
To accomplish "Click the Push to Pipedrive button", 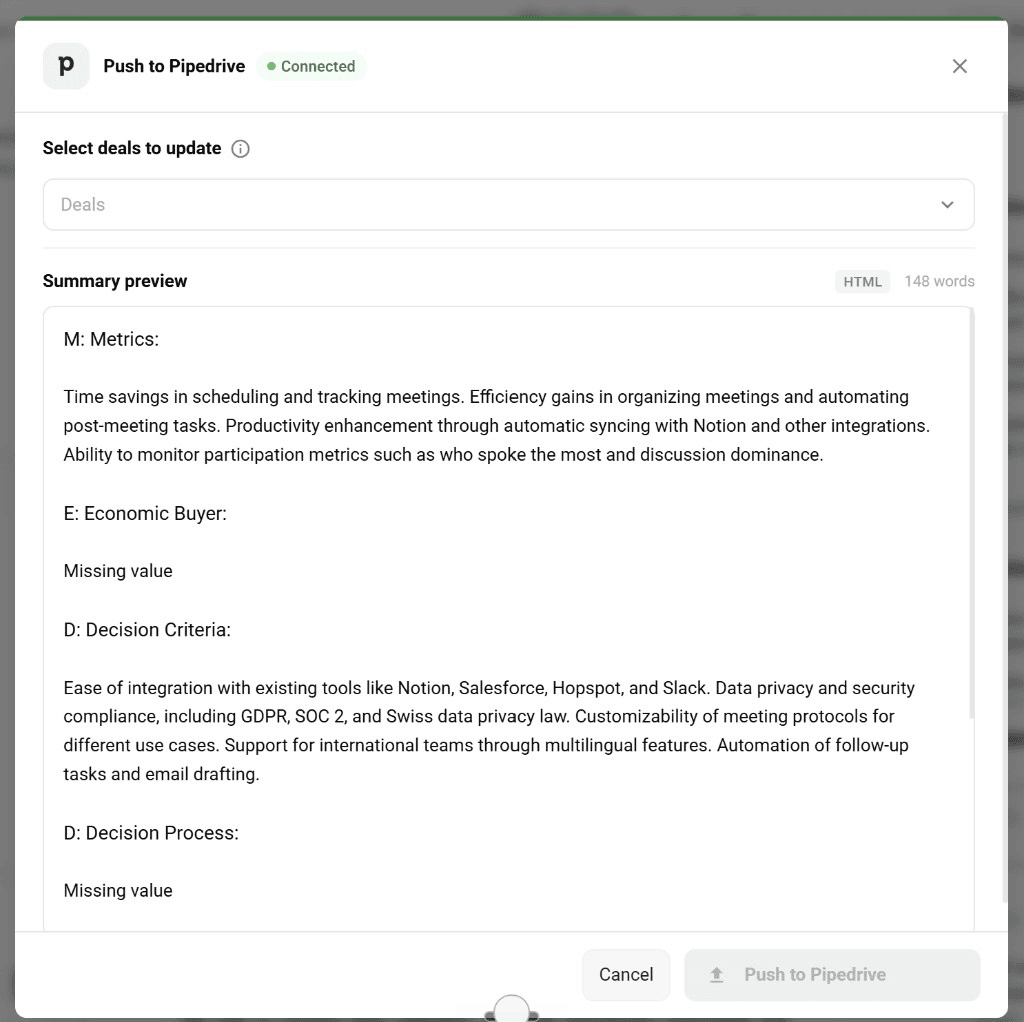I will tap(832, 974).
